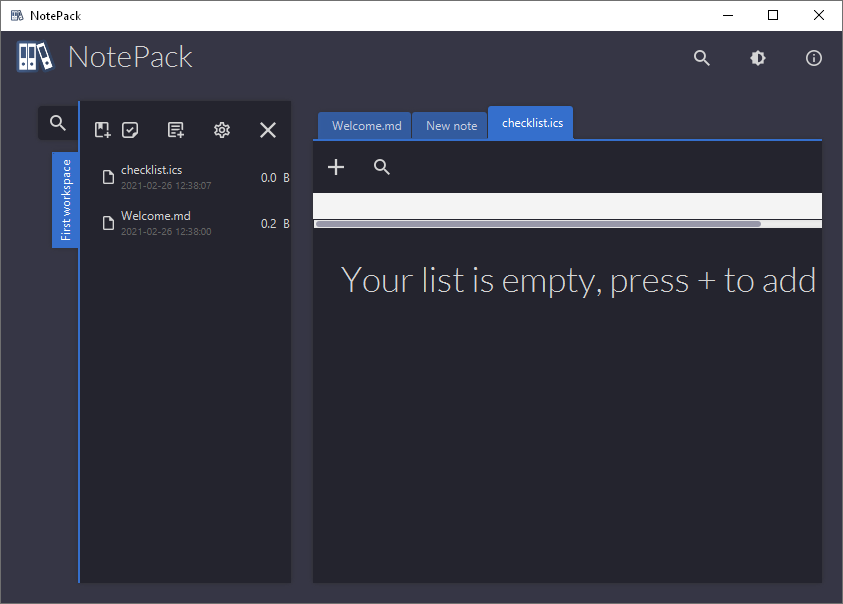The image size is (843, 604).
Task: Close the notes list panel
Action: click(267, 129)
